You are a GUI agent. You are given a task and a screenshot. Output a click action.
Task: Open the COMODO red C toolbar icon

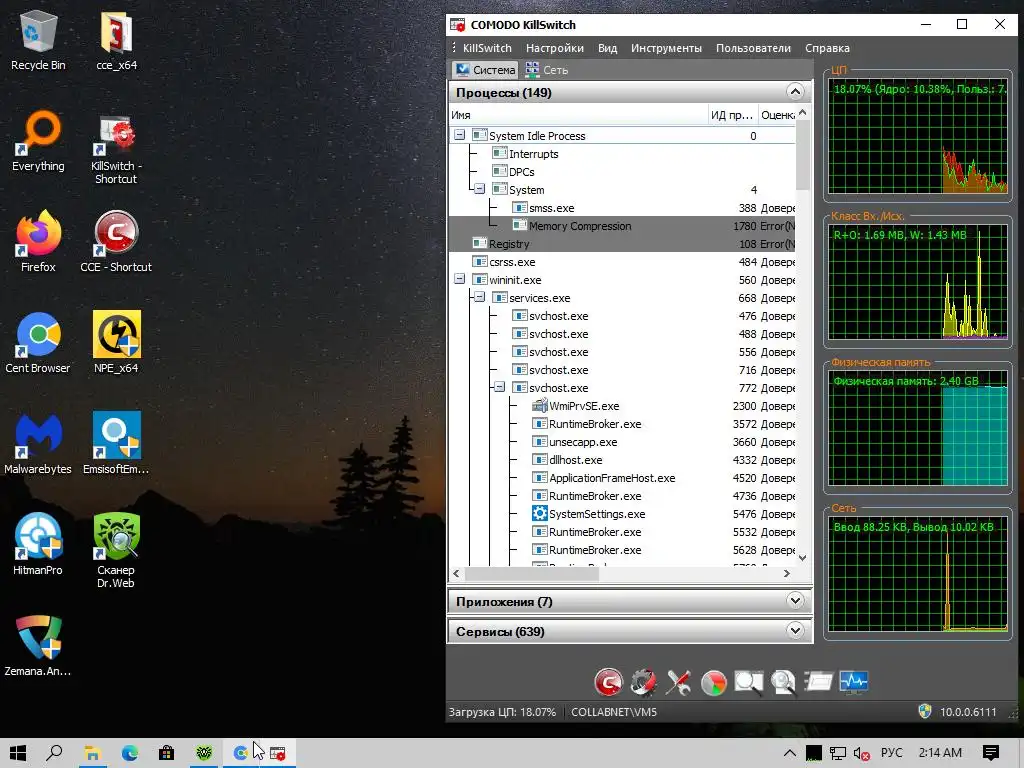609,682
